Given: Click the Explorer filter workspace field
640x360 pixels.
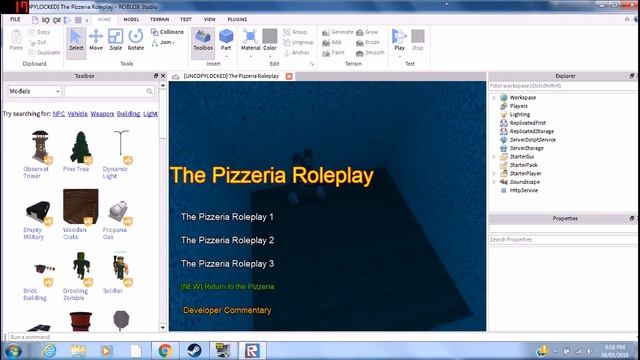Looking at the screenshot, I should click(562, 86).
